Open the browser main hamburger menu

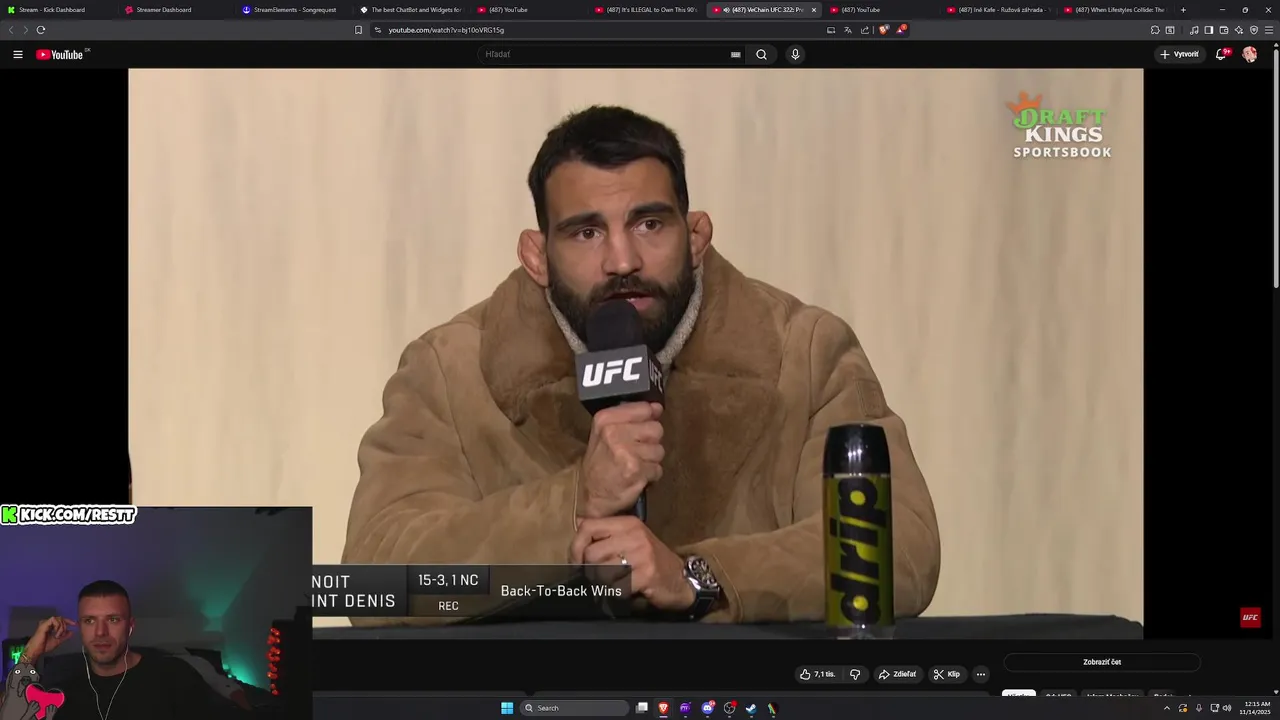(x=1269, y=30)
